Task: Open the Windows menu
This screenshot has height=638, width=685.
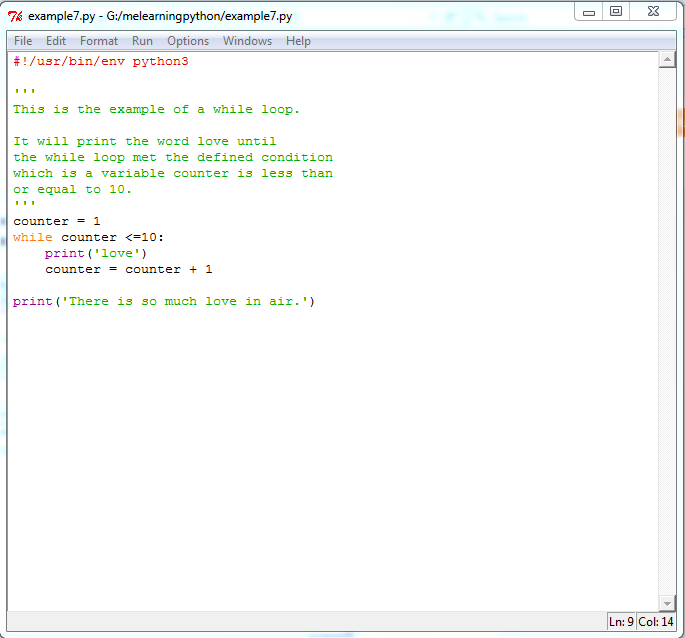Action: coord(247,41)
